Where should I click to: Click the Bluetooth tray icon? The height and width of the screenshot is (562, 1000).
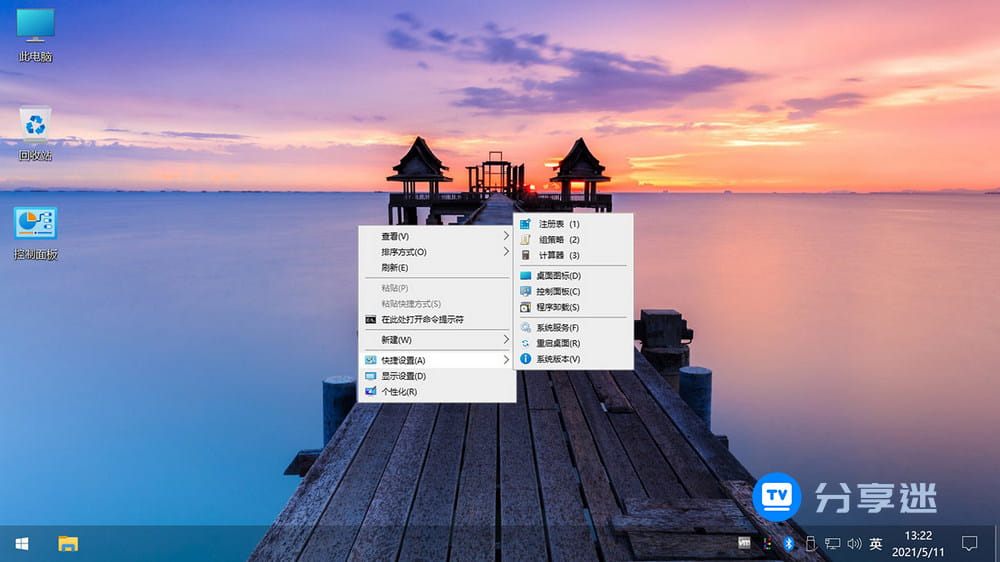[788, 544]
